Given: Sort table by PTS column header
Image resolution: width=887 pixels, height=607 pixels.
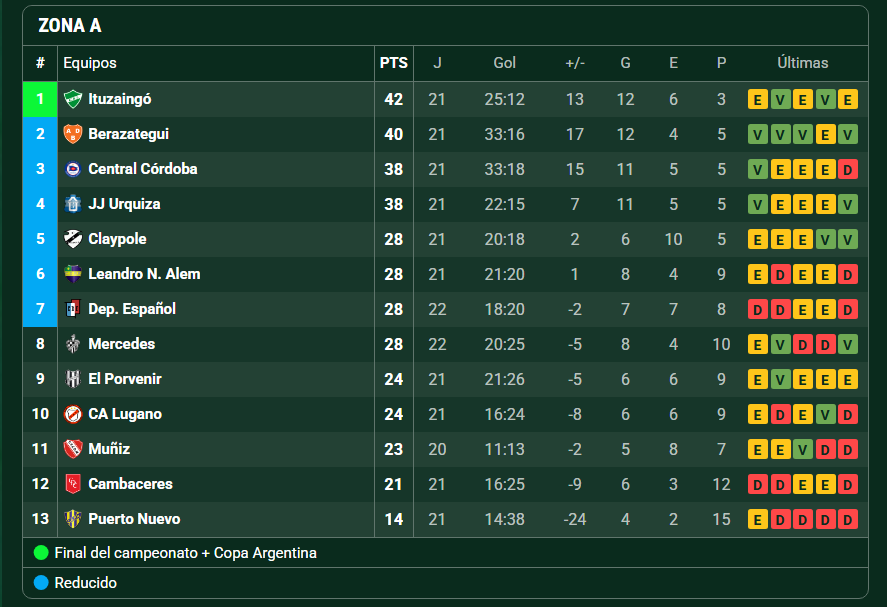Looking at the screenshot, I should [x=394, y=63].
